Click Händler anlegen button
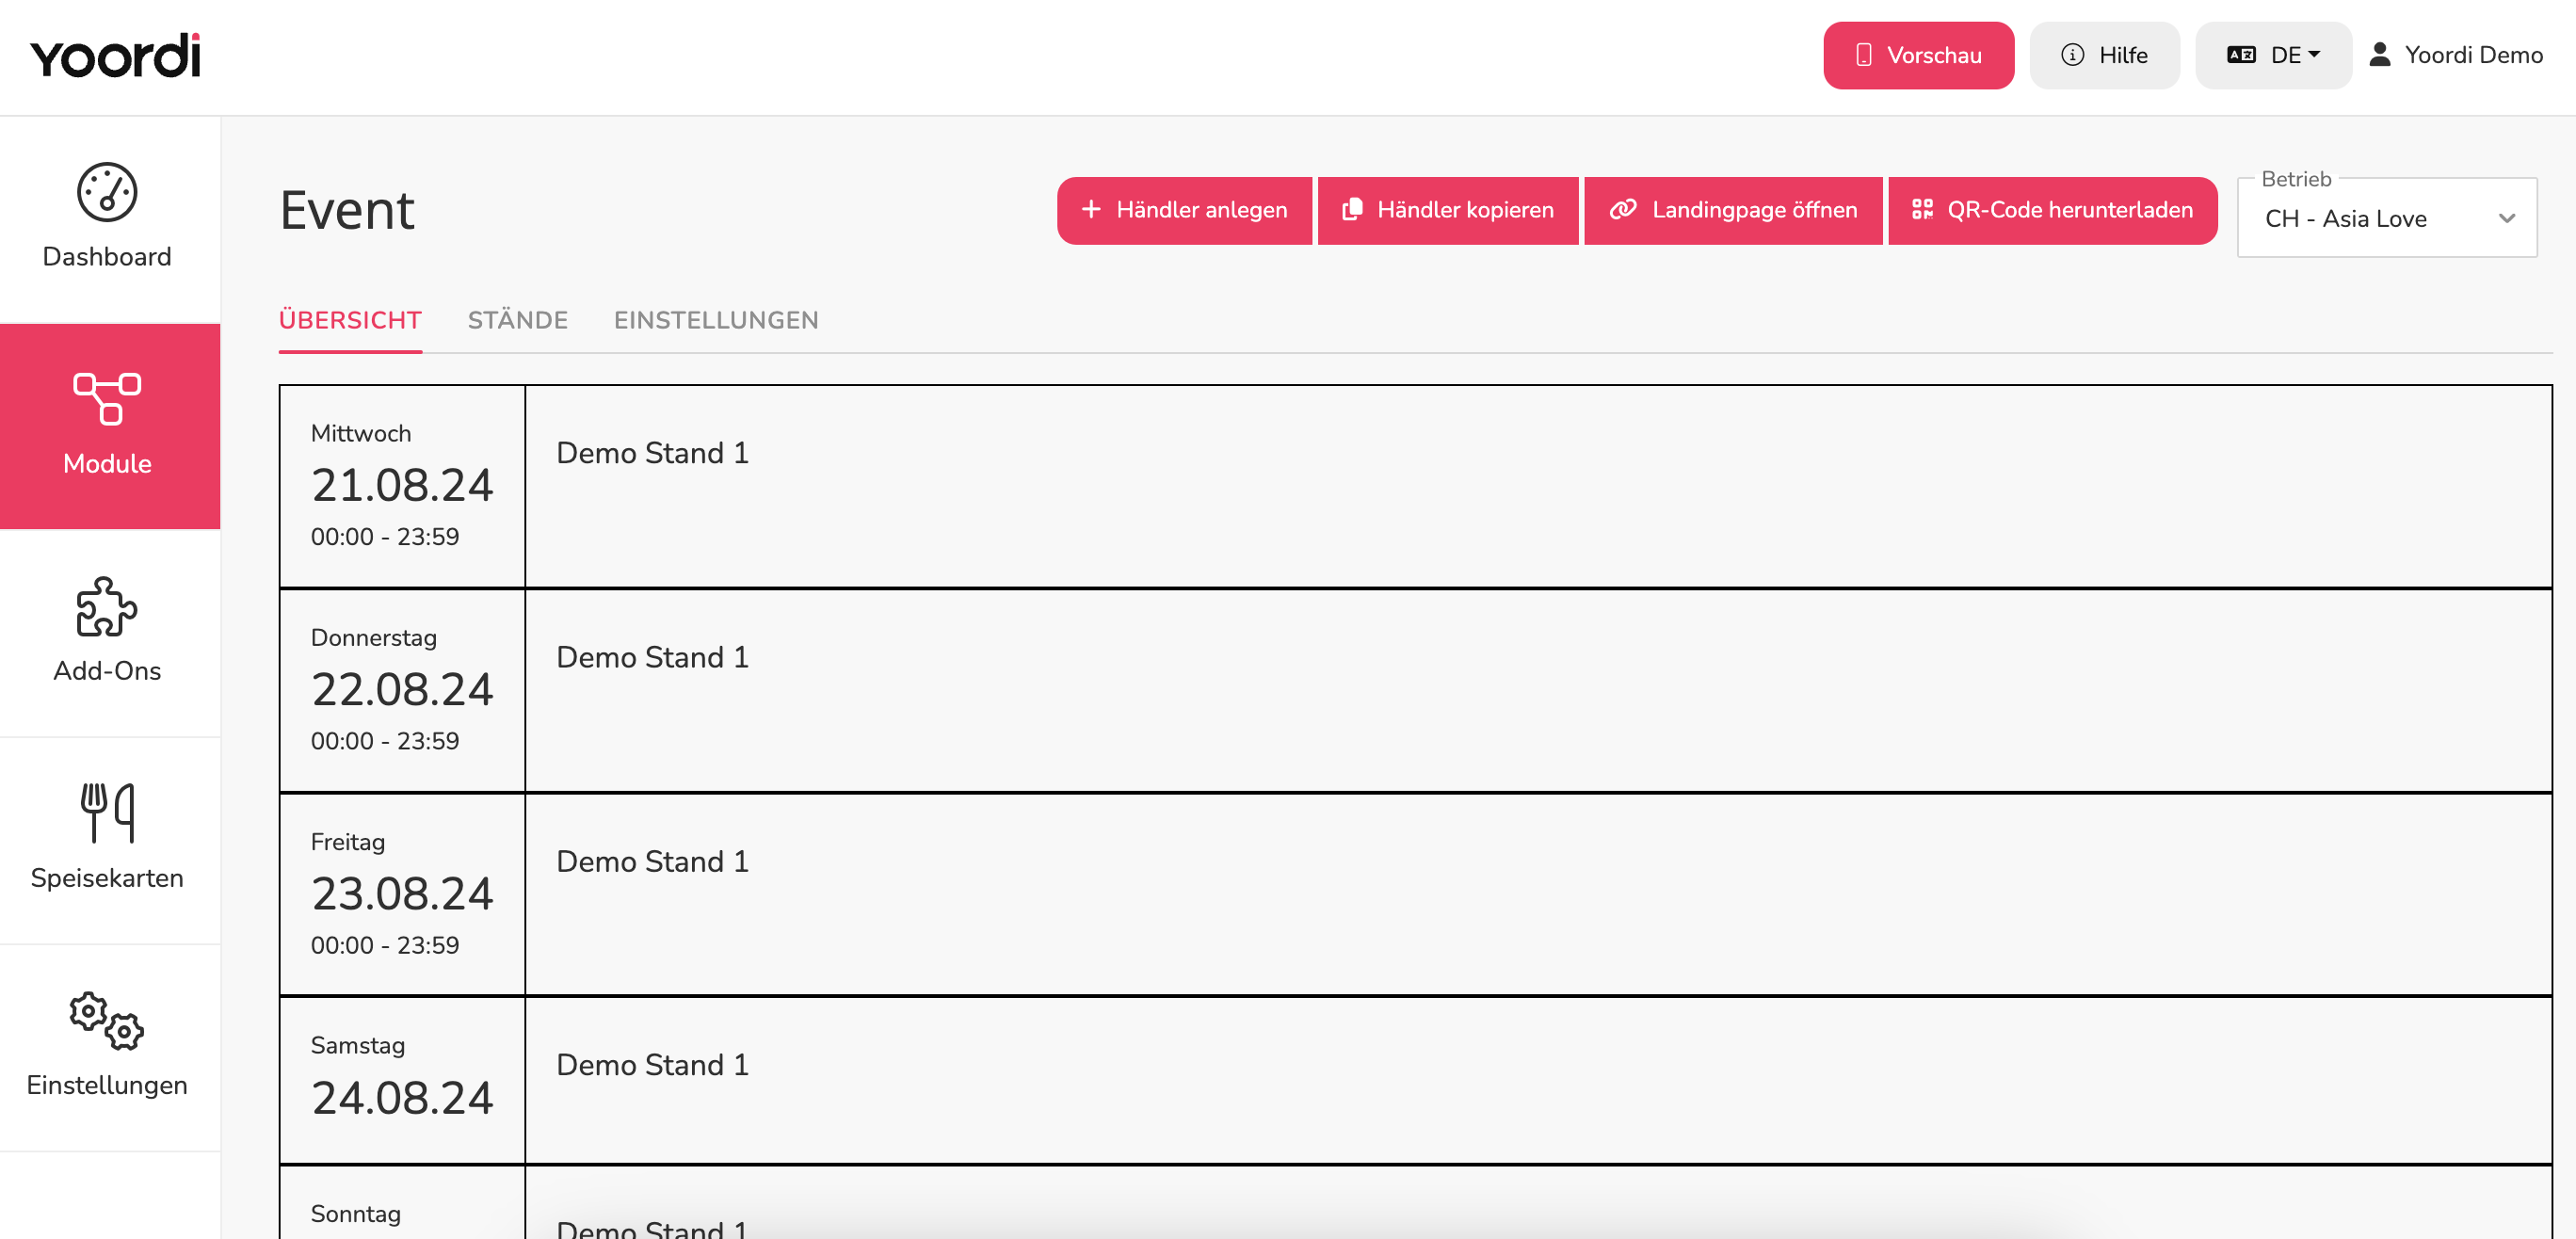This screenshot has width=2576, height=1239. tap(1184, 210)
